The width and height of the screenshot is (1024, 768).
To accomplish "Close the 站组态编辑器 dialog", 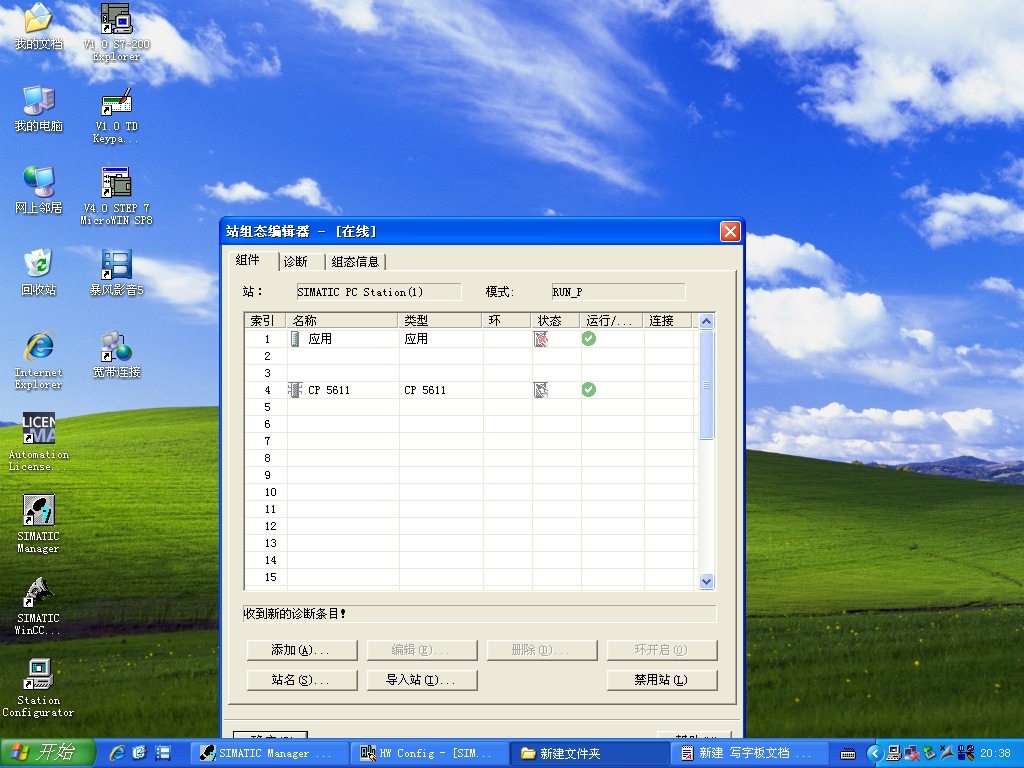I will point(730,231).
